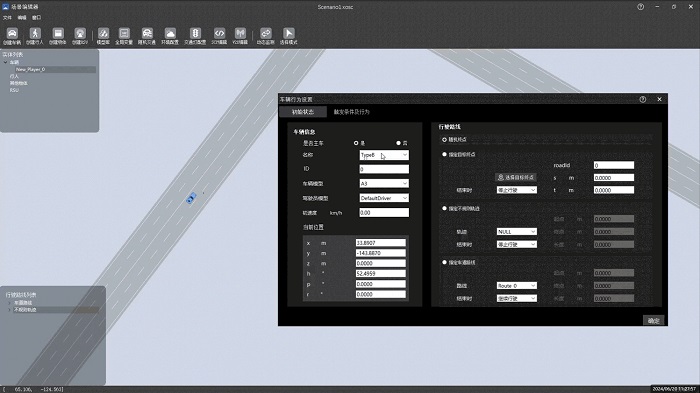700x393 pixels.
Task: Select the 是 main vehicle radio button
Action: [356, 143]
